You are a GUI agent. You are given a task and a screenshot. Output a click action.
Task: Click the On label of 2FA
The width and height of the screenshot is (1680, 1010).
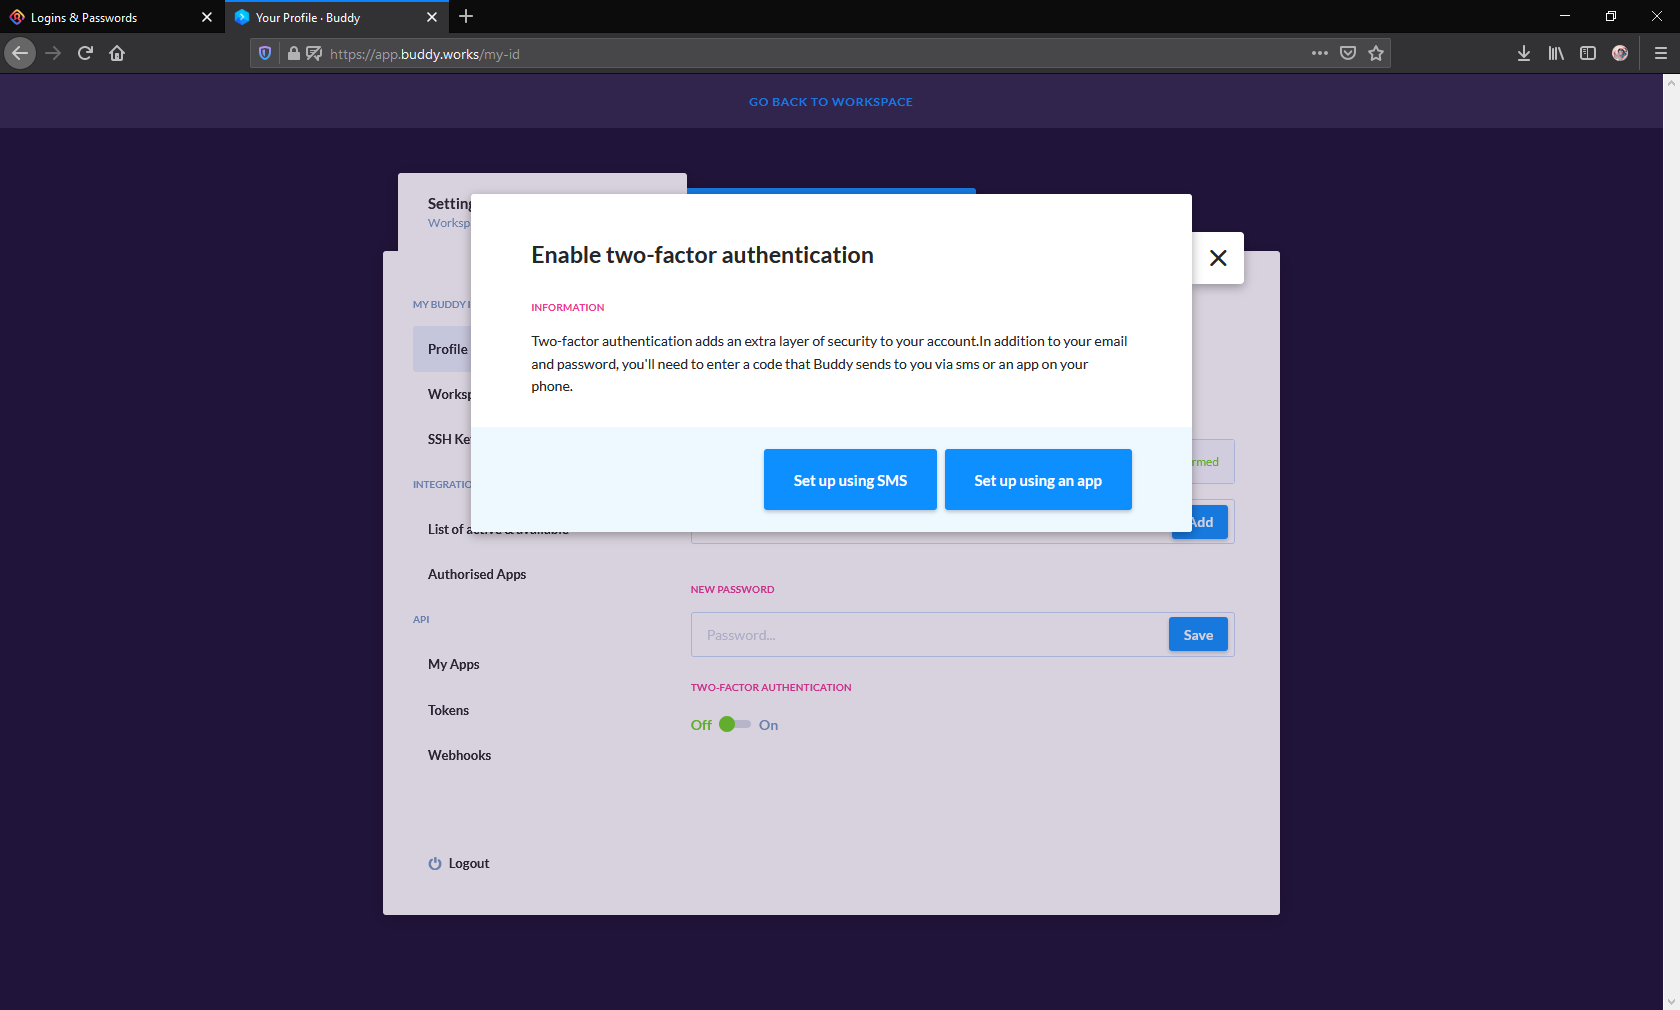click(x=768, y=725)
